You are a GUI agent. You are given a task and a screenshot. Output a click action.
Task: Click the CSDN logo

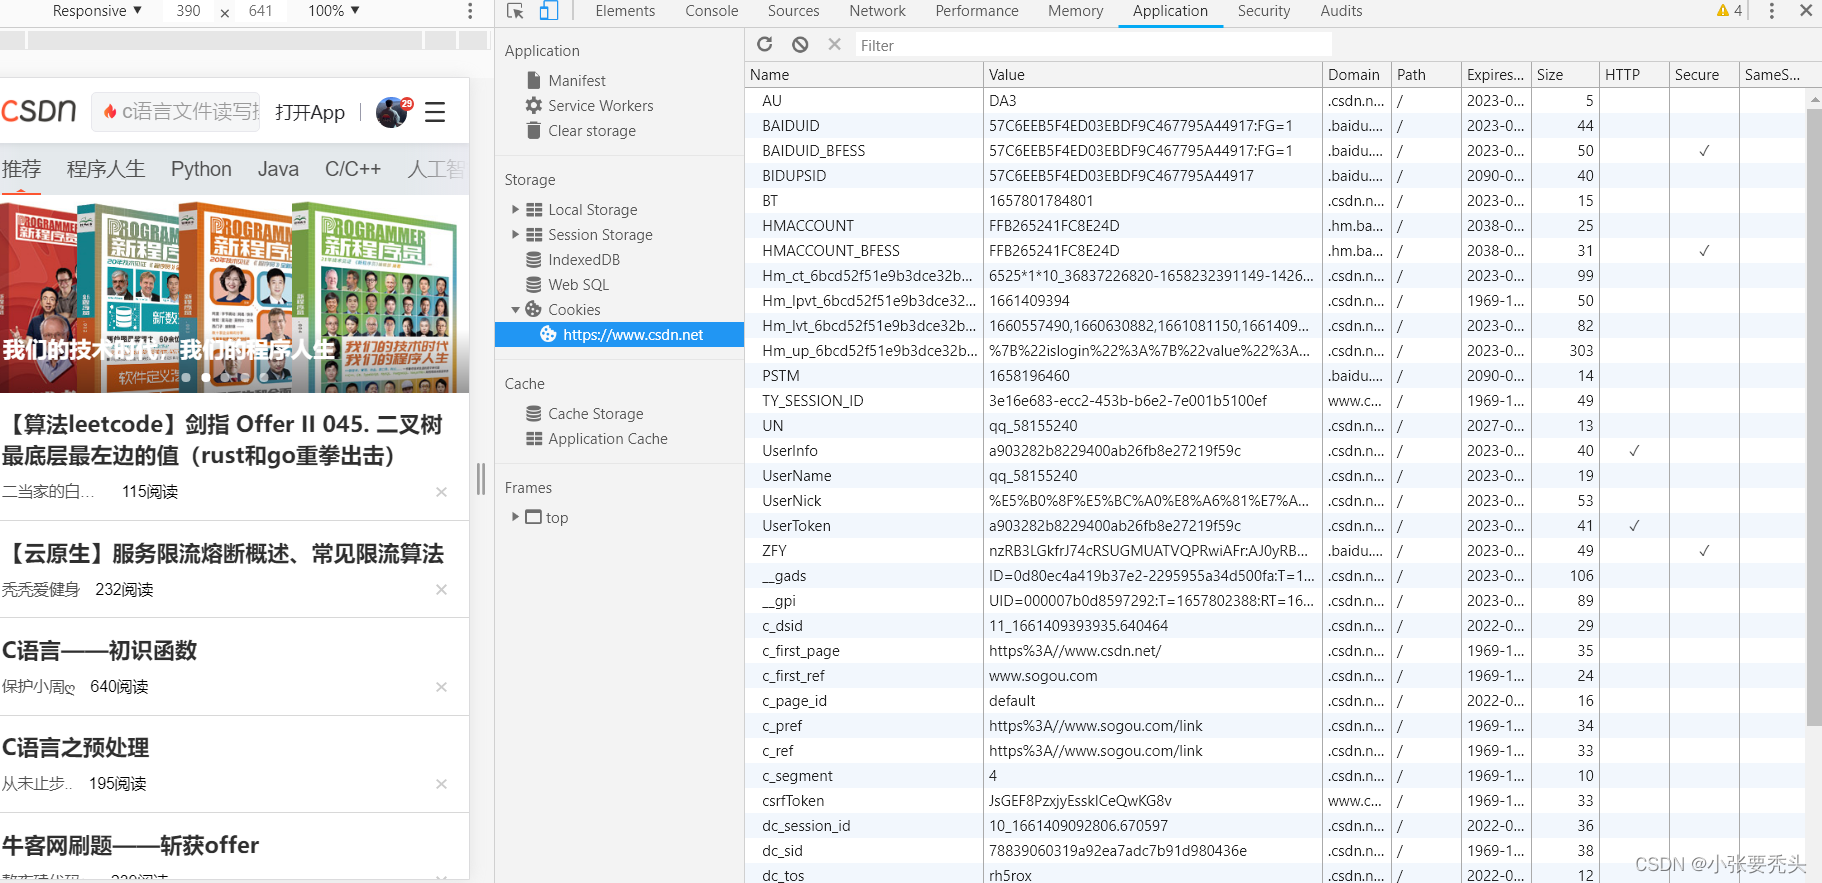click(38, 111)
